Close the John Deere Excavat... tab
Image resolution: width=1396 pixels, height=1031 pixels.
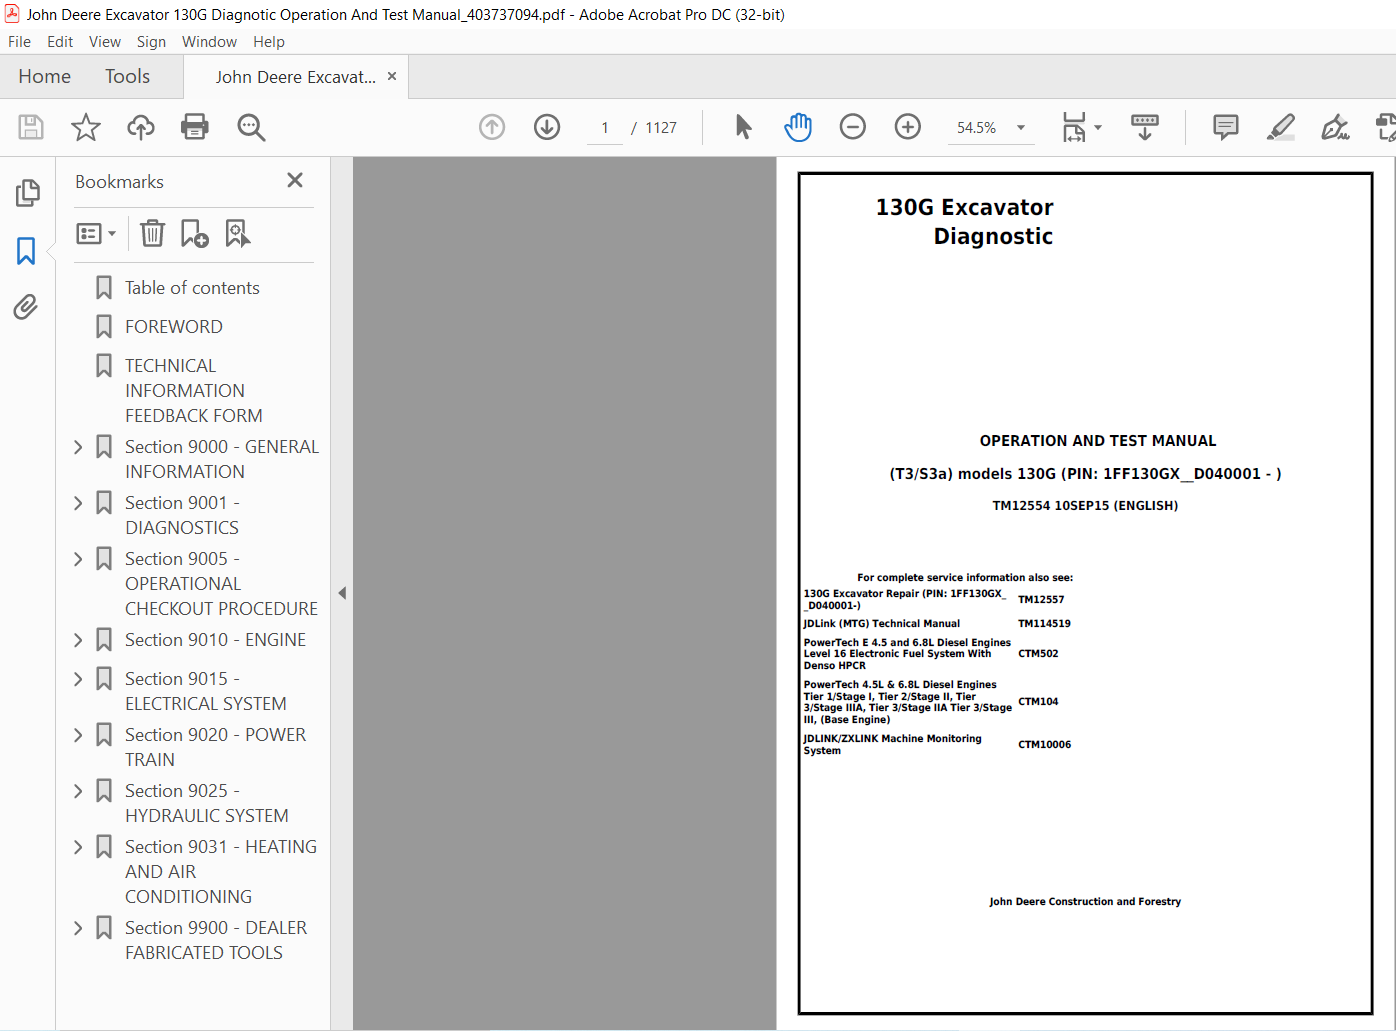(392, 76)
